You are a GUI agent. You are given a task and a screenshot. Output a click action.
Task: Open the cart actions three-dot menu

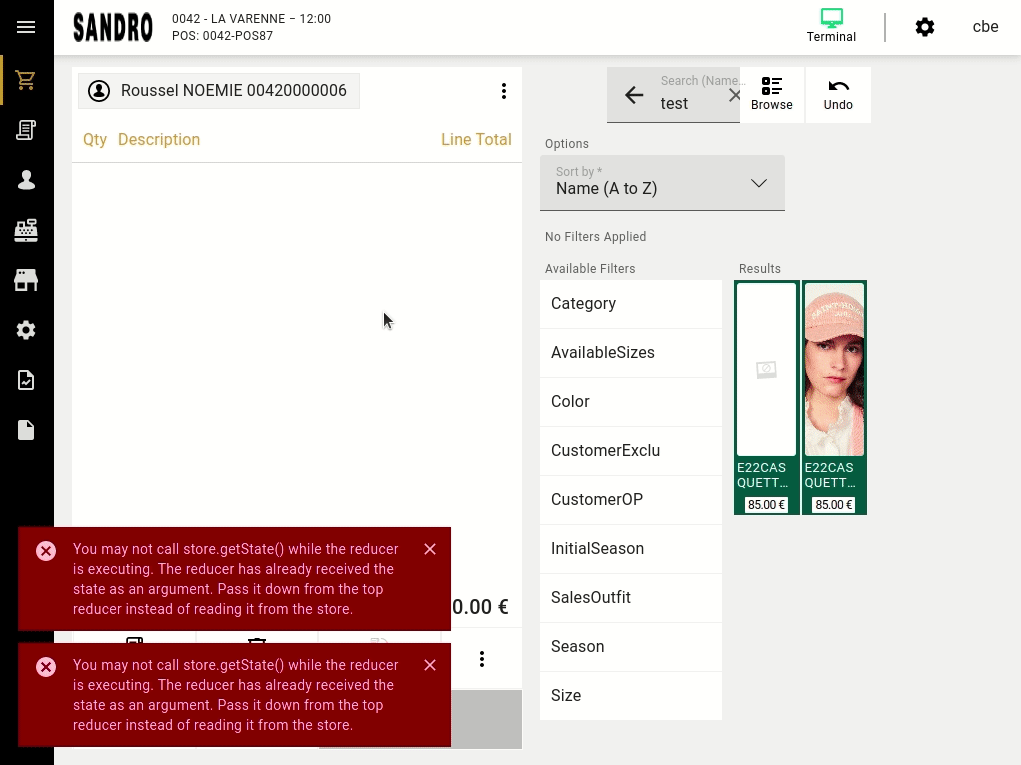pyautogui.click(x=482, y=659)
